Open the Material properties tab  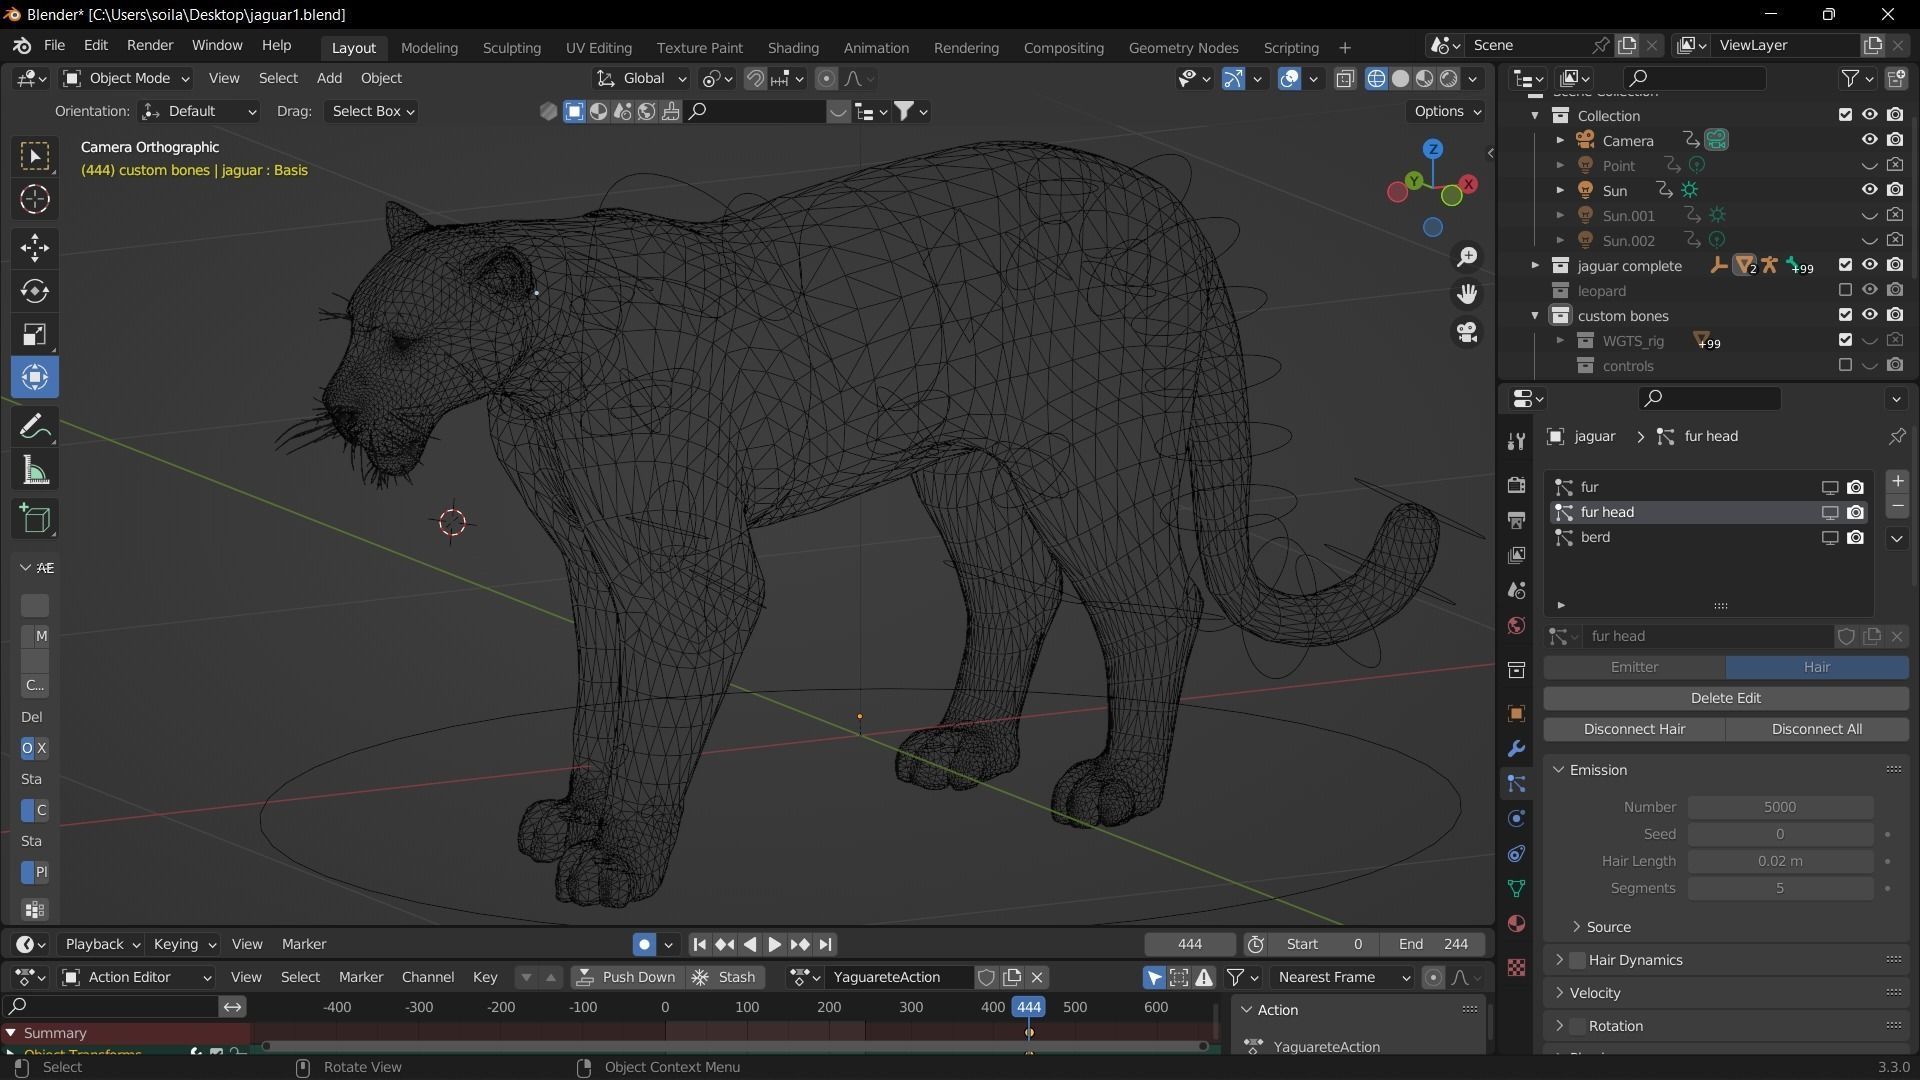(1516, 923)
